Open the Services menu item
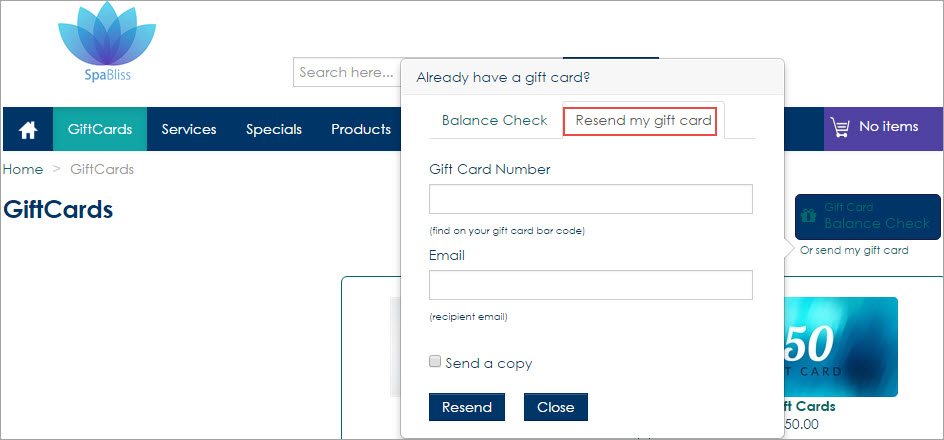944x440 pixels. (189, 129)
